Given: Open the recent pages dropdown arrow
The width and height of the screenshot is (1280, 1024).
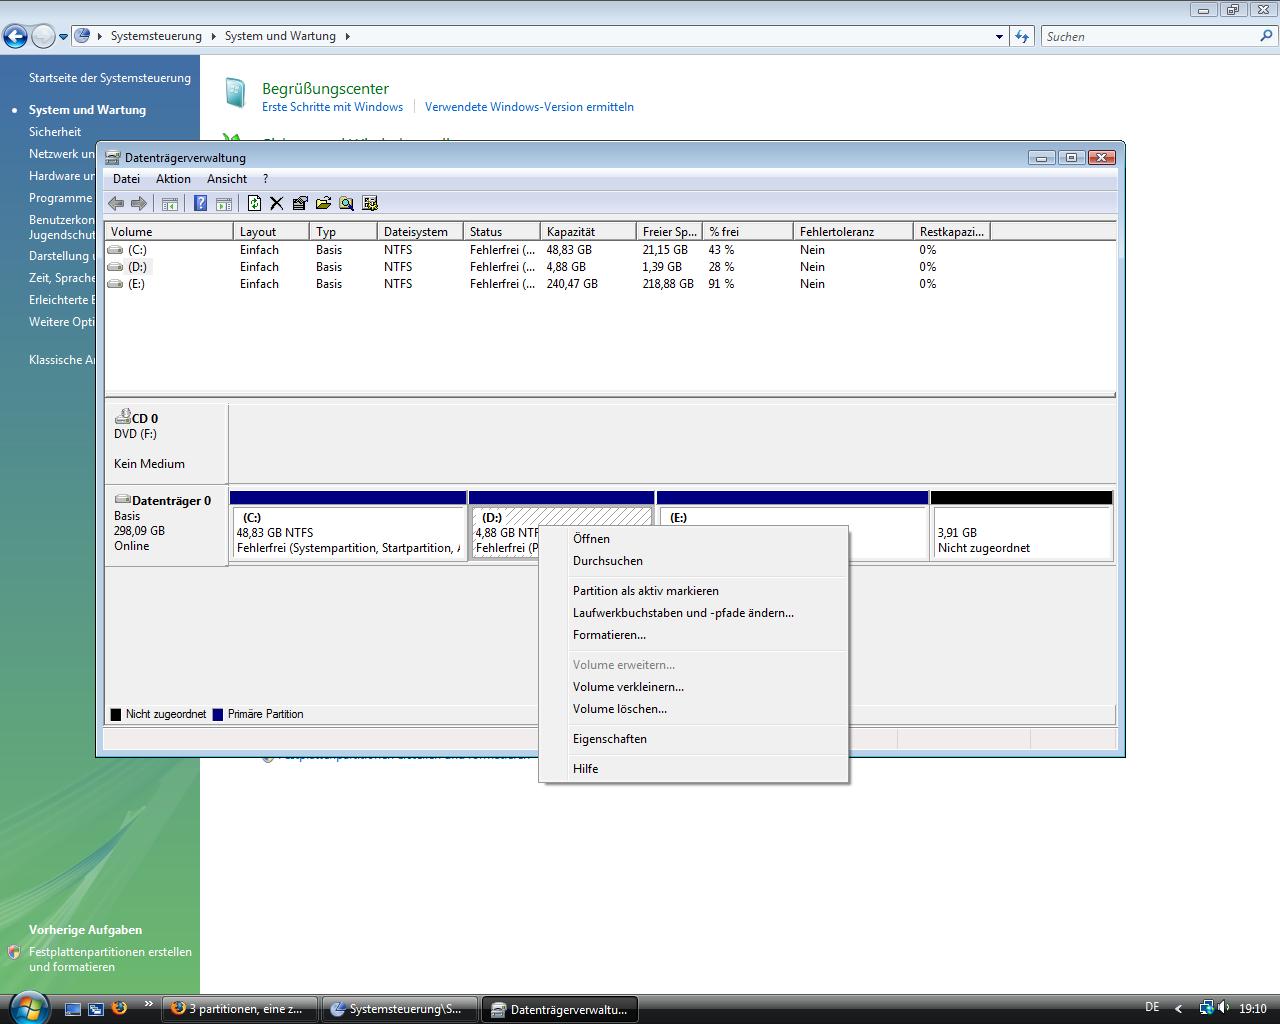Looking at the screenshot, I should [63, 37].
